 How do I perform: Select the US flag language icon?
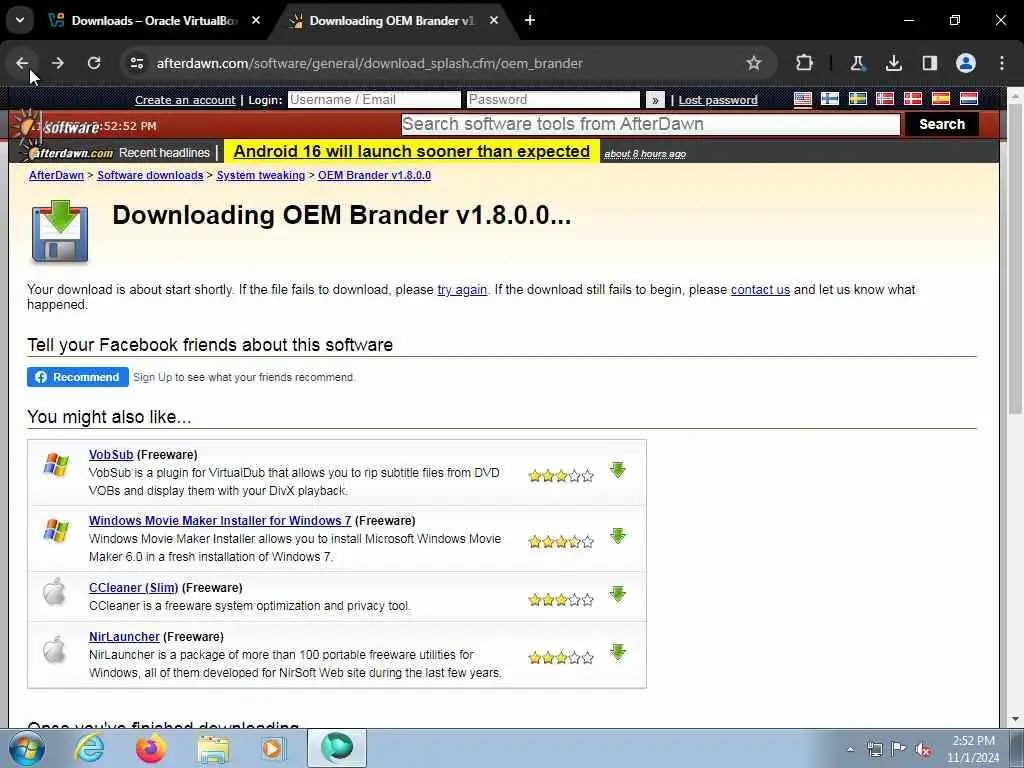click(803, 99)
